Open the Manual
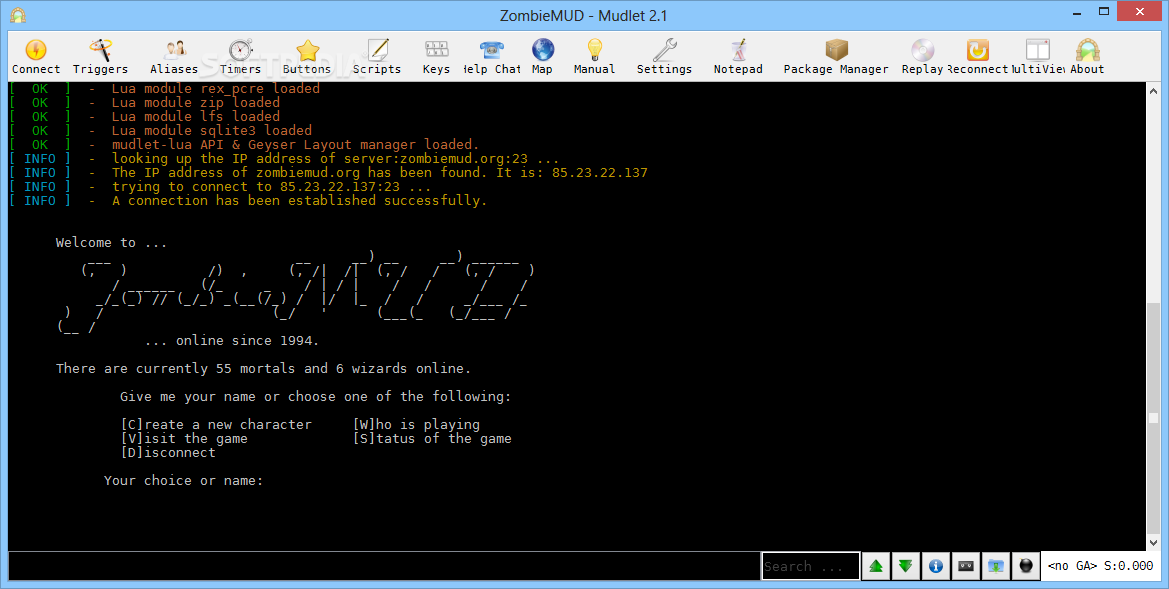1169x589 pixels. pyautogui.click(x=594, y=57)
